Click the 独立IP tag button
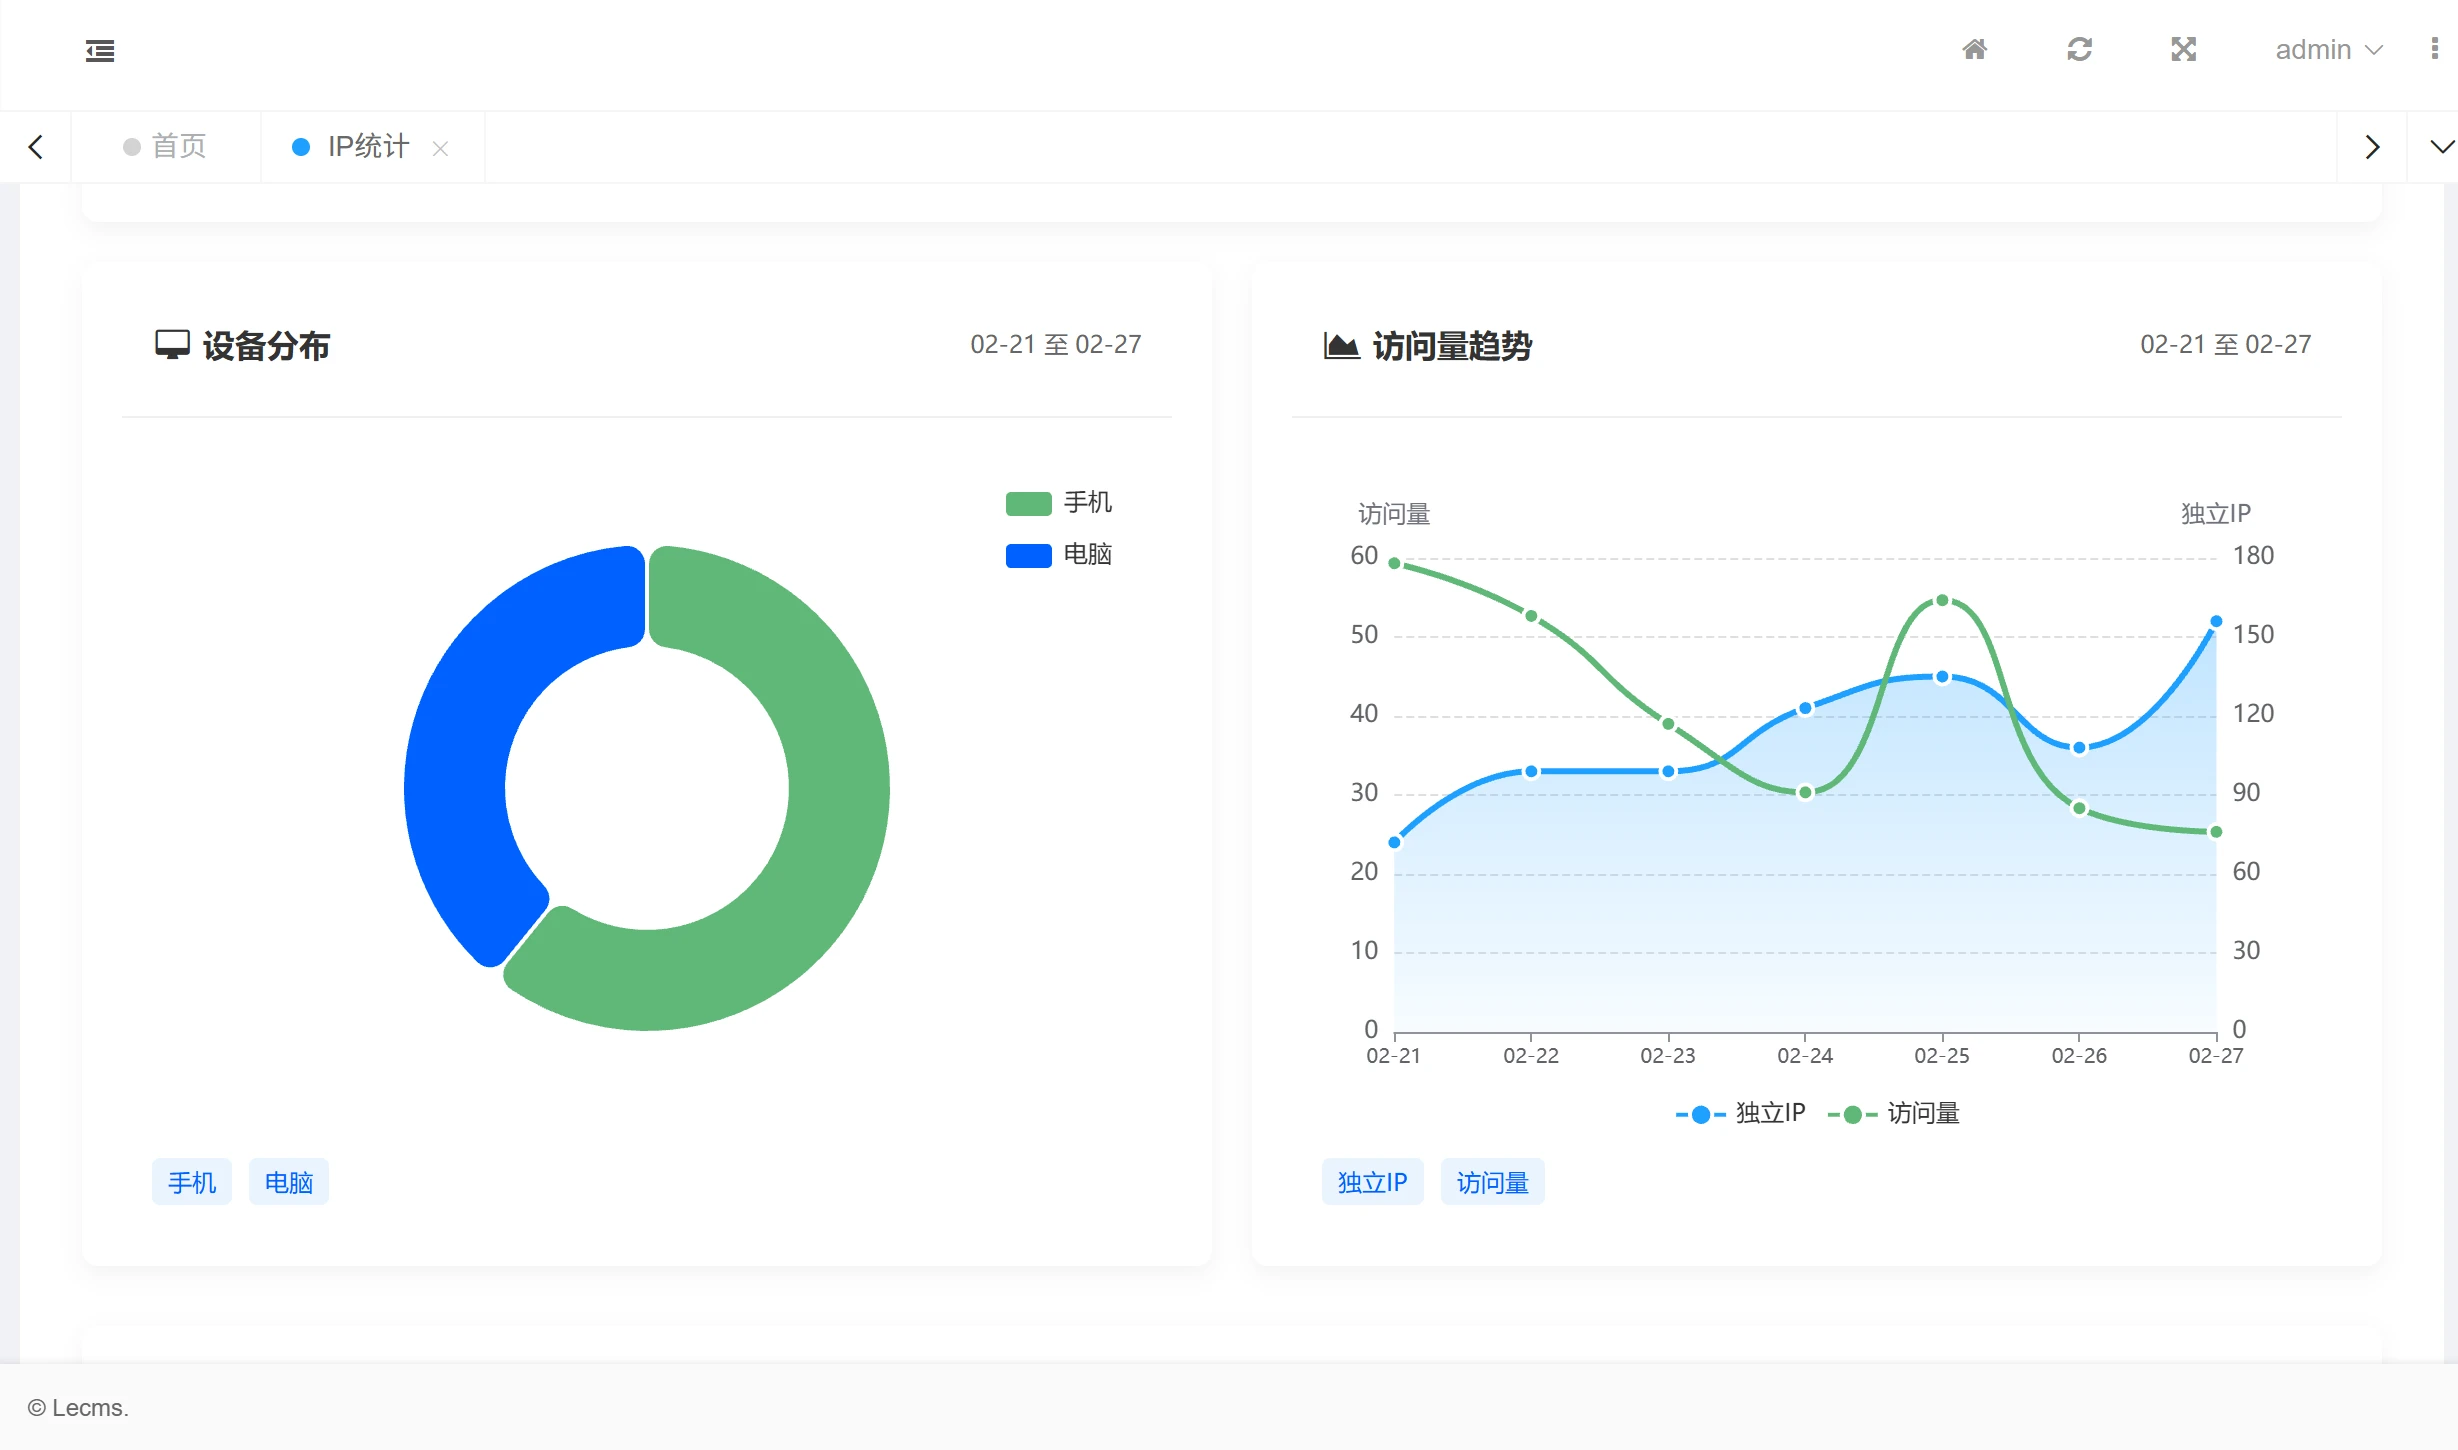Viewport: 2458px width, 1450px height. (1372, 1182)
